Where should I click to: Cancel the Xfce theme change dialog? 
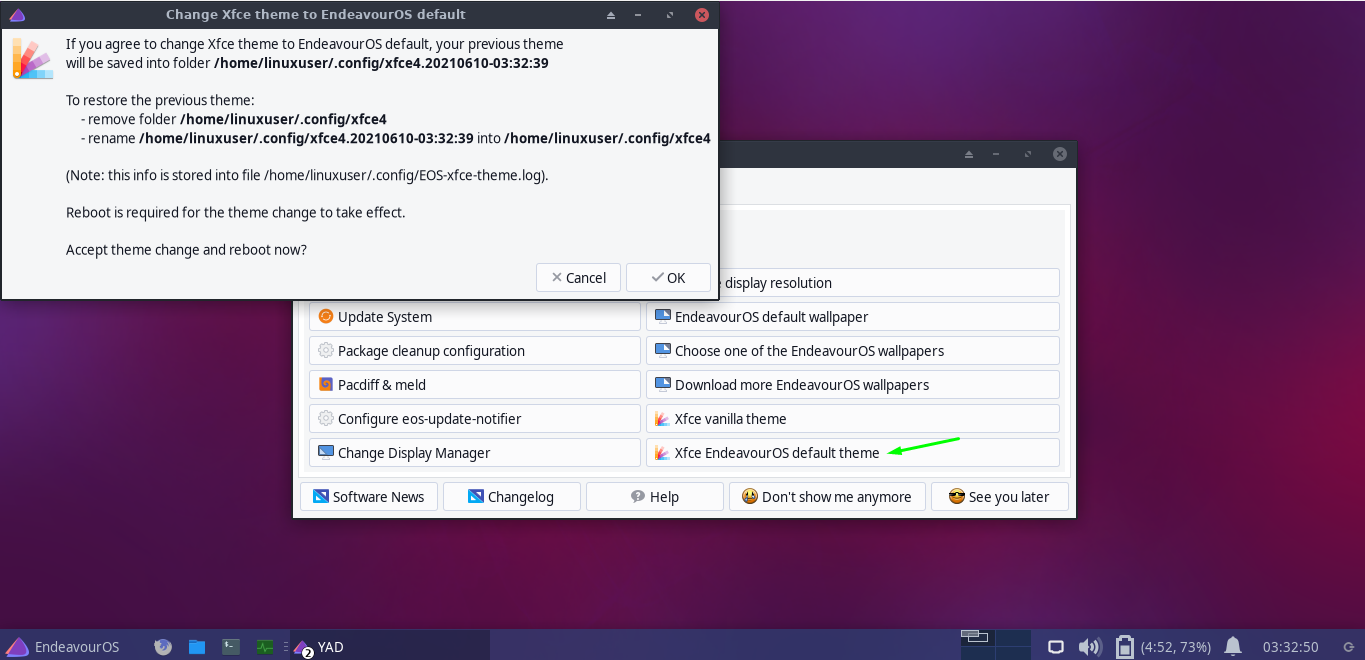(x=578, y=278)
